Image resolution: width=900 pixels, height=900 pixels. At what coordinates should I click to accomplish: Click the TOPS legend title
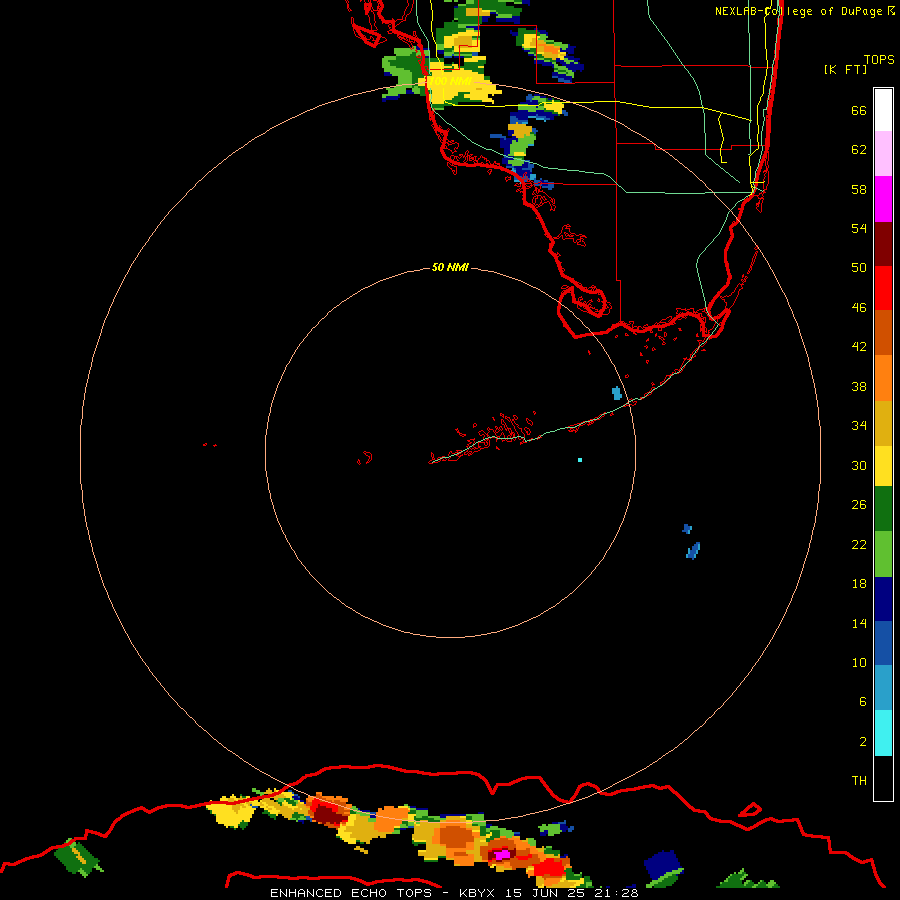[x=879, y=59]
